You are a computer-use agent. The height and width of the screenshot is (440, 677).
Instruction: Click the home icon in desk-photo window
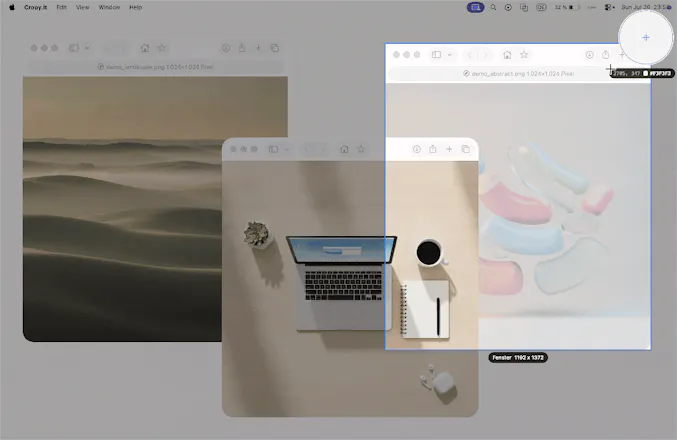pos(344,149)
